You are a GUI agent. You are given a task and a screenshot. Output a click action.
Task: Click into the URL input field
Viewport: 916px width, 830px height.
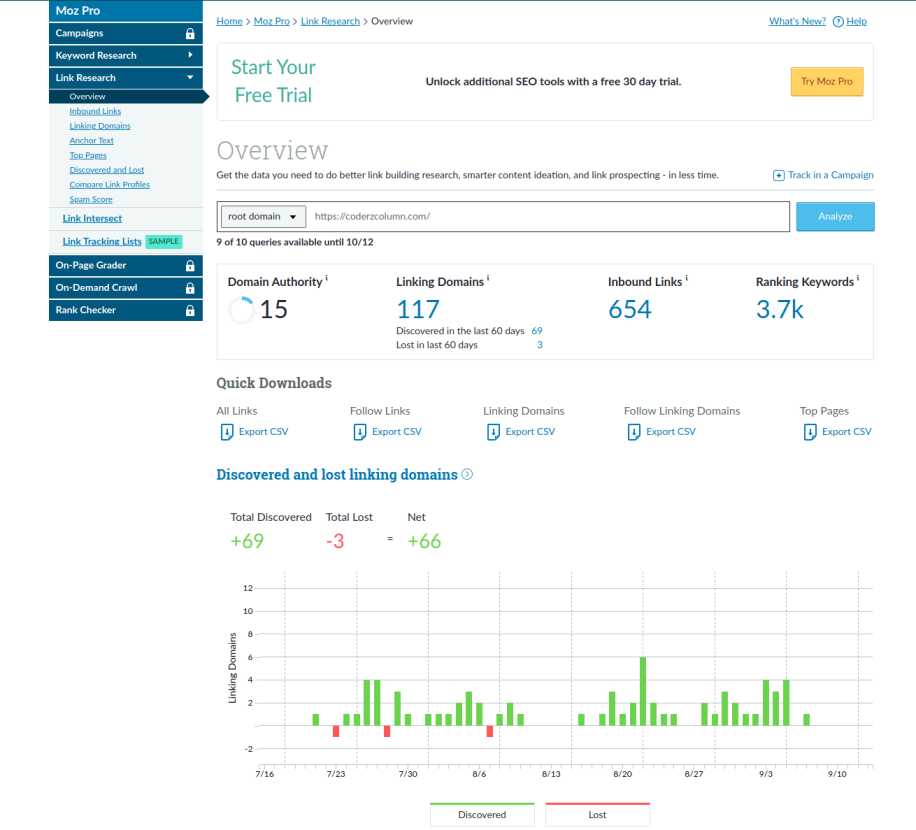pyautogui.click(x=548, y=217)
